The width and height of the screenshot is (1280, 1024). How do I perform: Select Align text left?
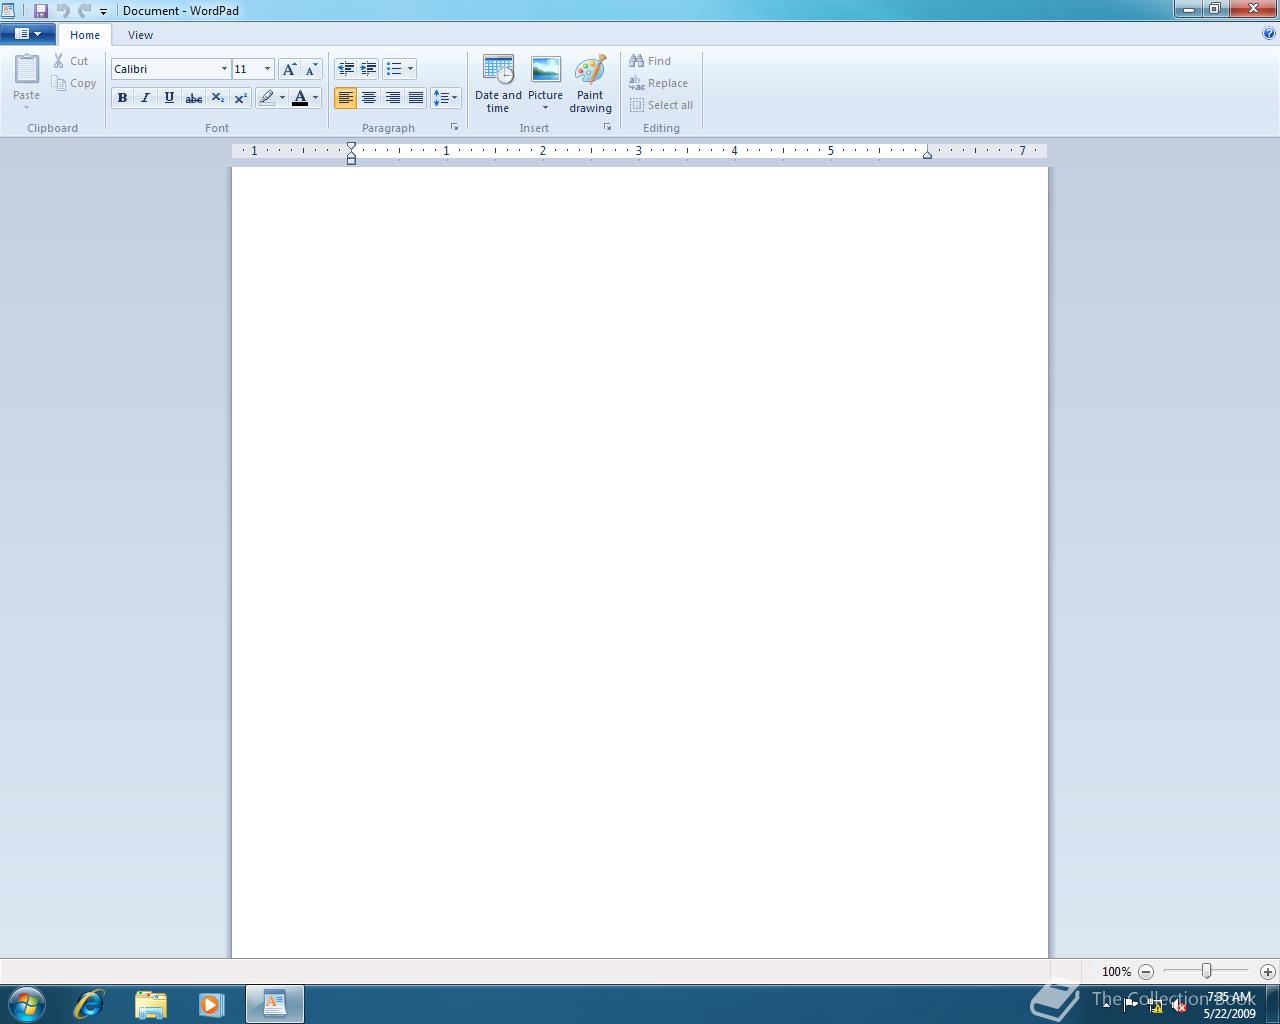click(x=346, y=97)
